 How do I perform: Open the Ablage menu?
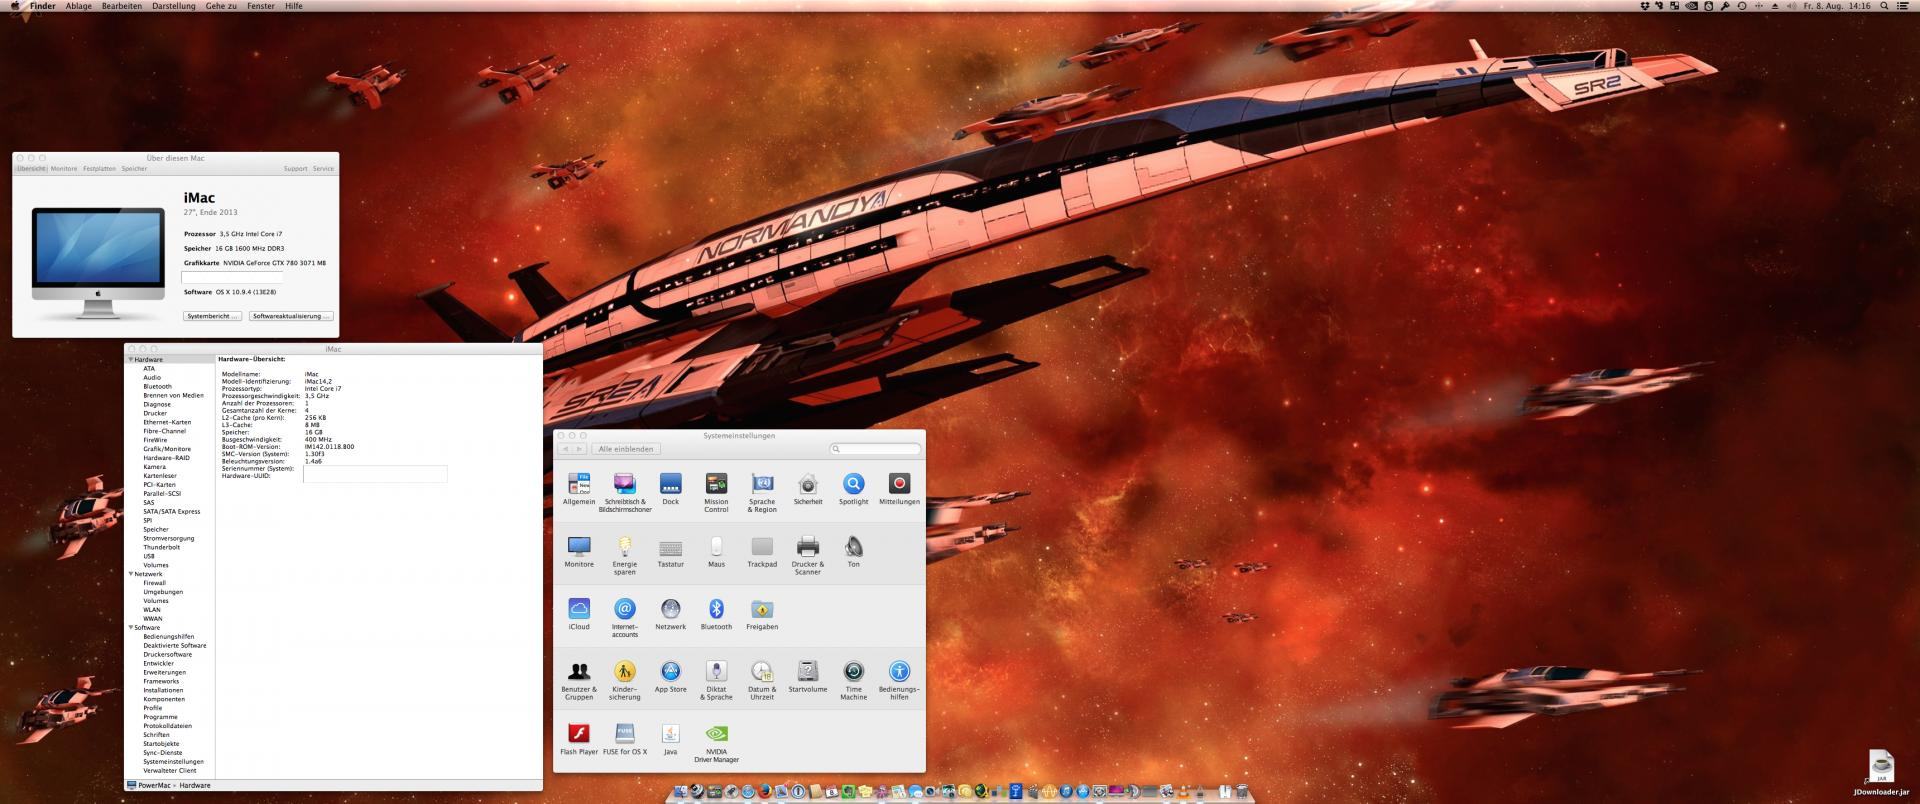click(78, 6)
